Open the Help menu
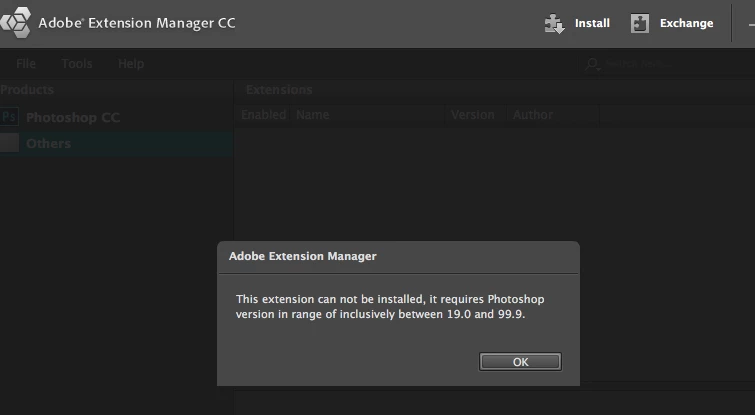The width and height of the screenshot is (755, 415). point(131,64)
